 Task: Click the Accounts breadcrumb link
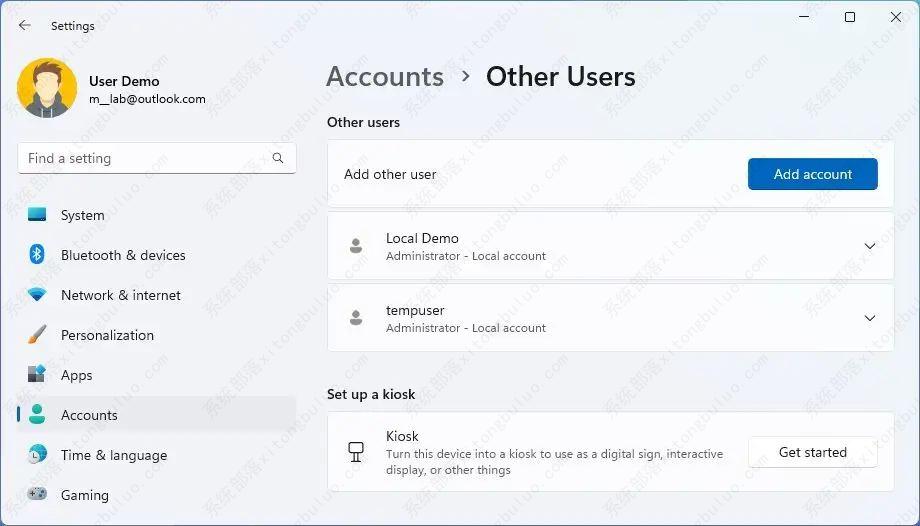[x=385, y=77]
